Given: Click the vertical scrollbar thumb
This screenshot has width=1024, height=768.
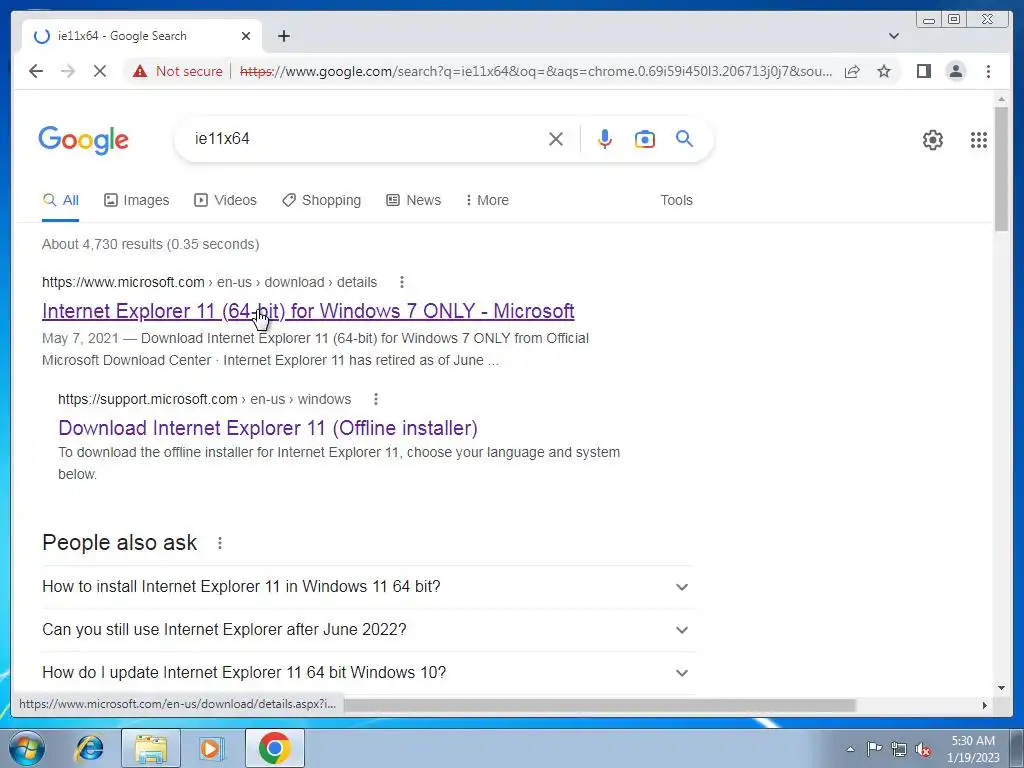Looking at the screenshot, I should pyautogui.click(x=1001, y=168).
